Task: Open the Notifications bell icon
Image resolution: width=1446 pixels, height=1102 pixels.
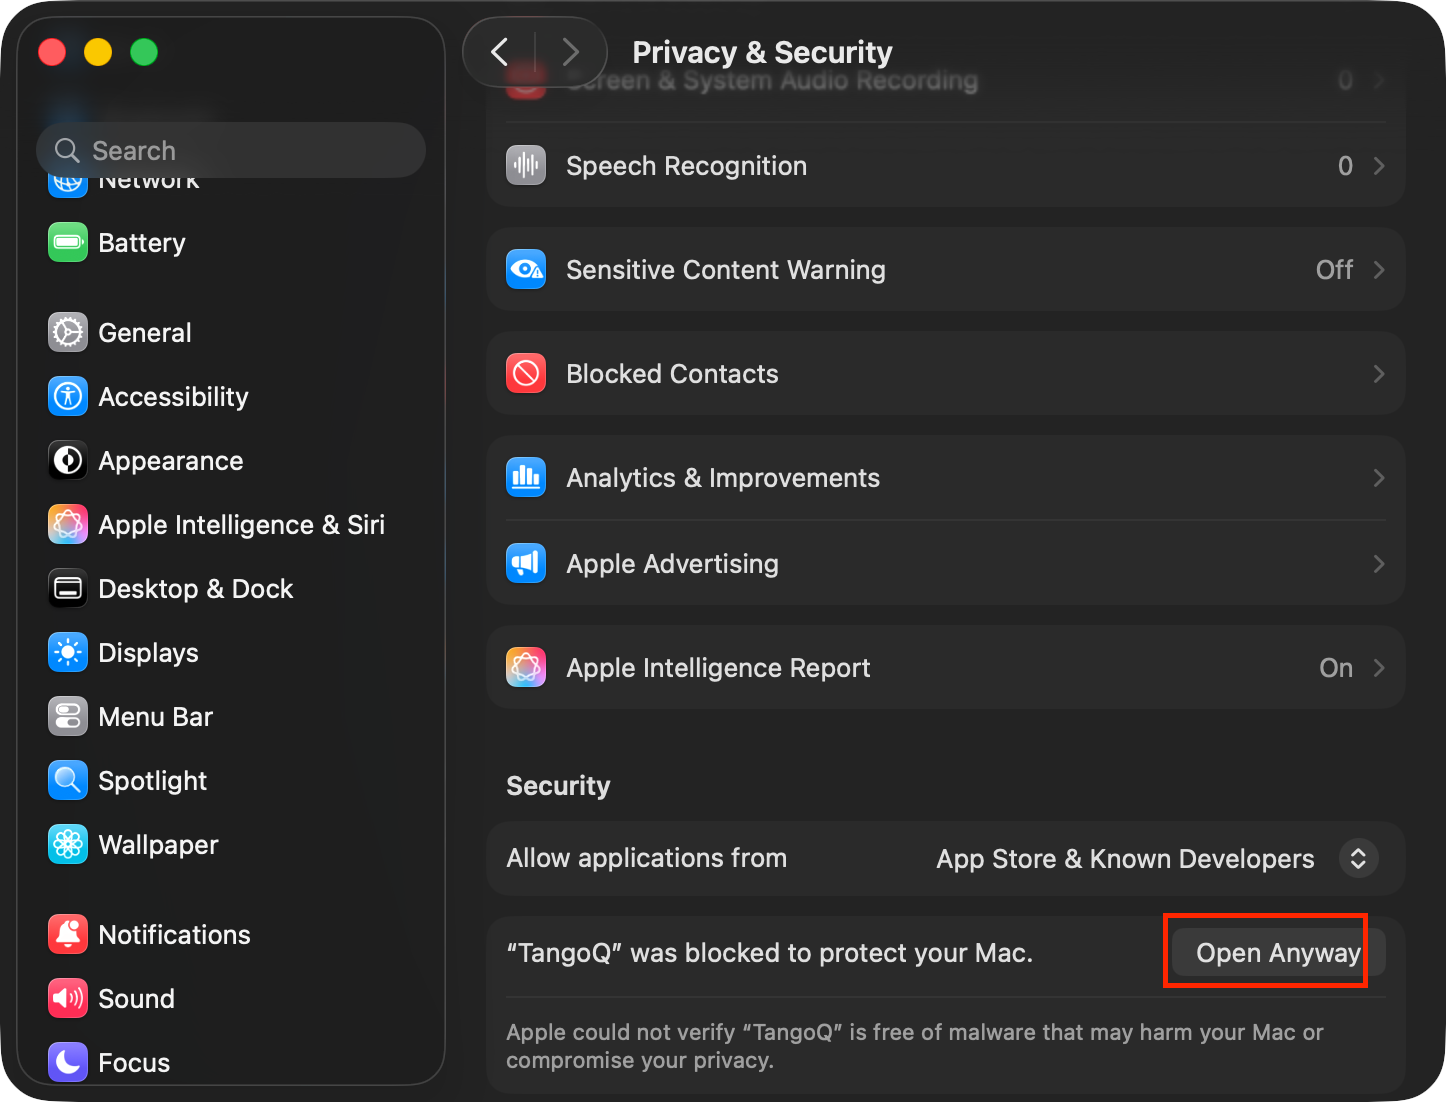Action: [x=68, y=934]
